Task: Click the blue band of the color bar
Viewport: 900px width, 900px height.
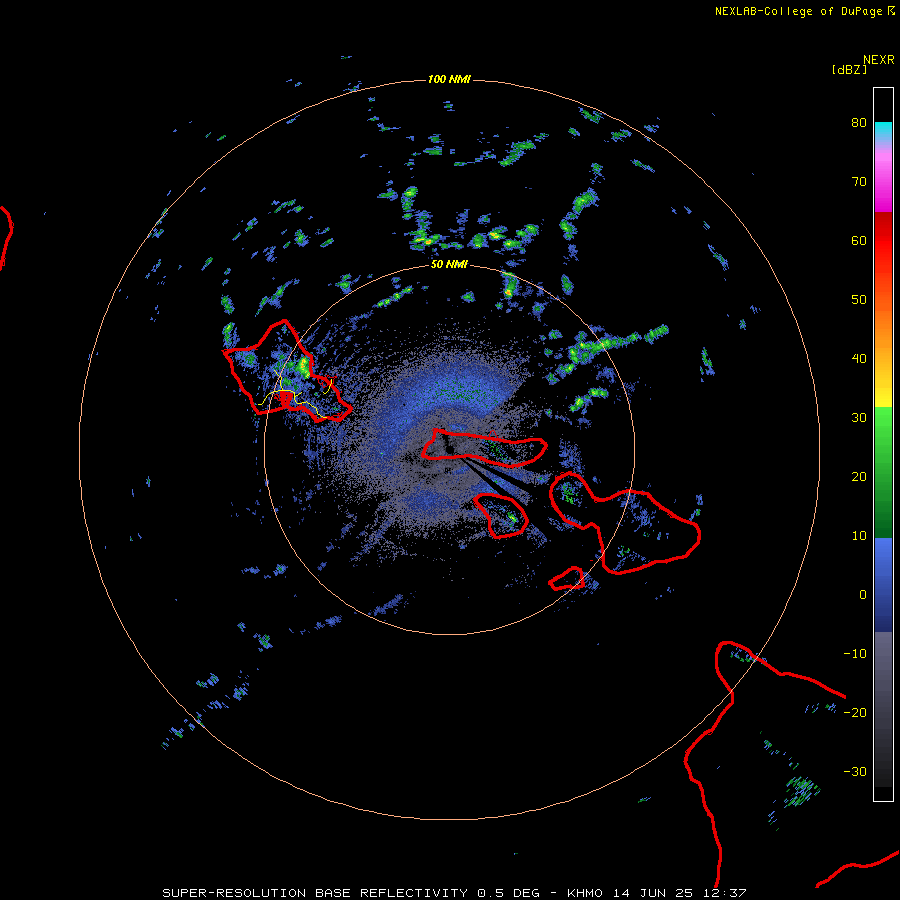Action: (x=883, y=585)
